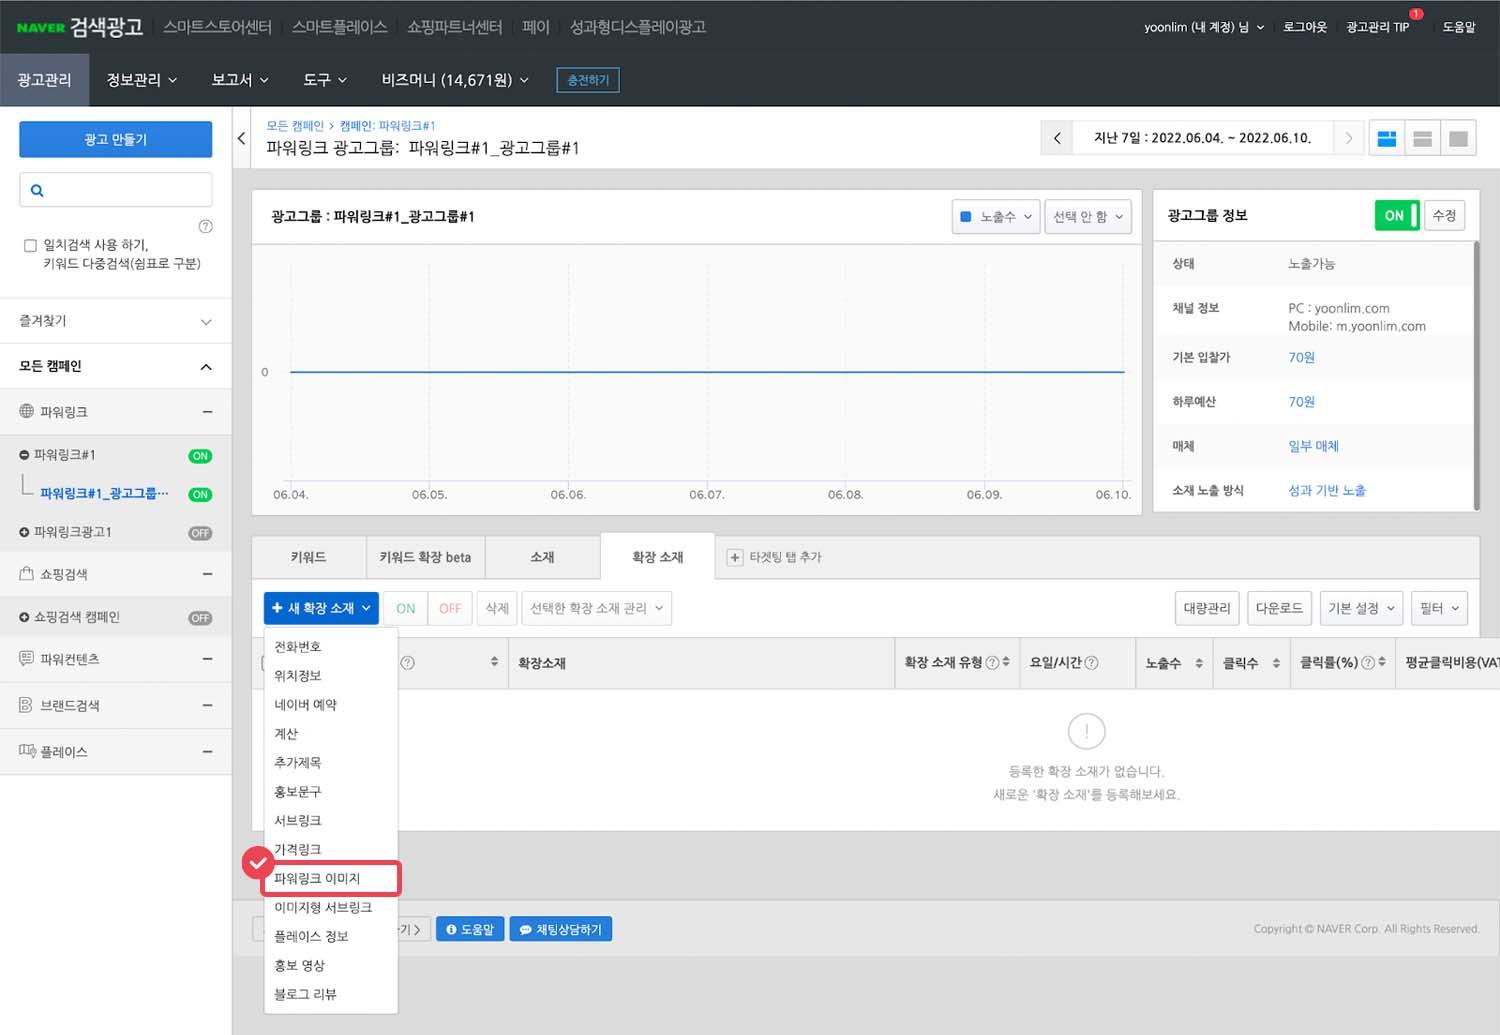Toggle the 광고그룹 정보 ON switch
1500x1035 pixels.
(x=1397, y=216)
